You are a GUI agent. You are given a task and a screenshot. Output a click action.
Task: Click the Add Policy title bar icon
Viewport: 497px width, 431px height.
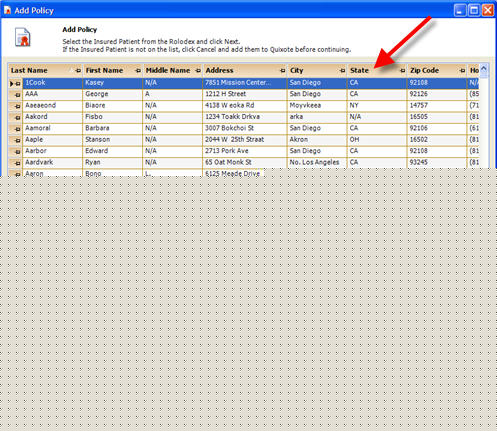pyautogui.click(x=7, y=10)
